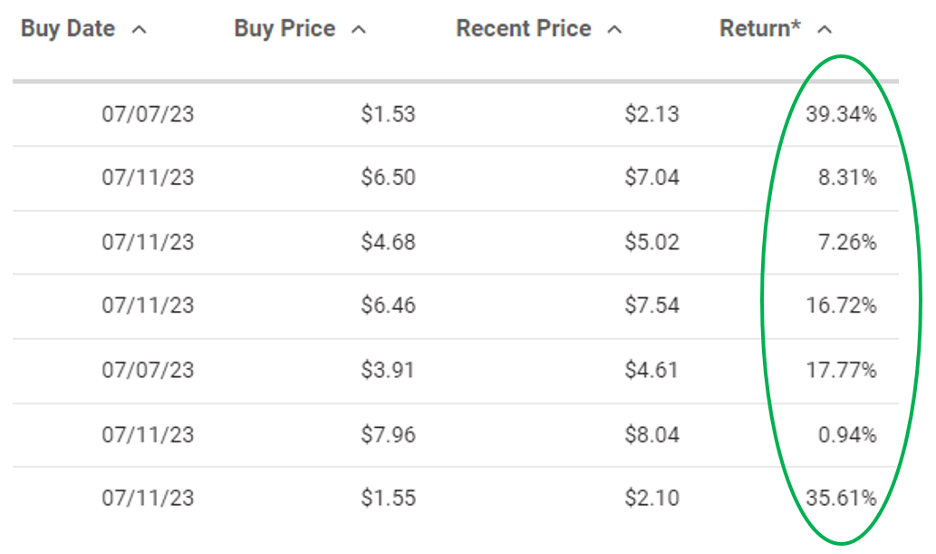Click the sort arrow beside Return*
The width and height of the screenshot is (936, 554).
tap(824, 30)
